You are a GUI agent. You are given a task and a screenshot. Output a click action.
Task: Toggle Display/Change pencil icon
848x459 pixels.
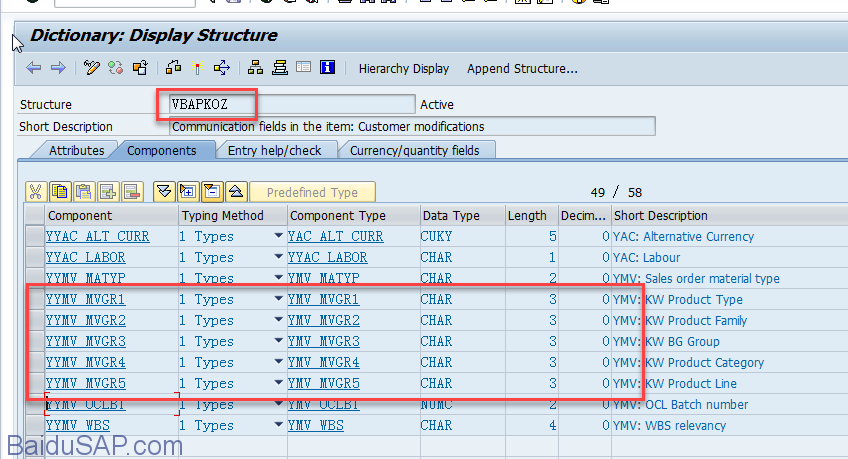point(91,68)
